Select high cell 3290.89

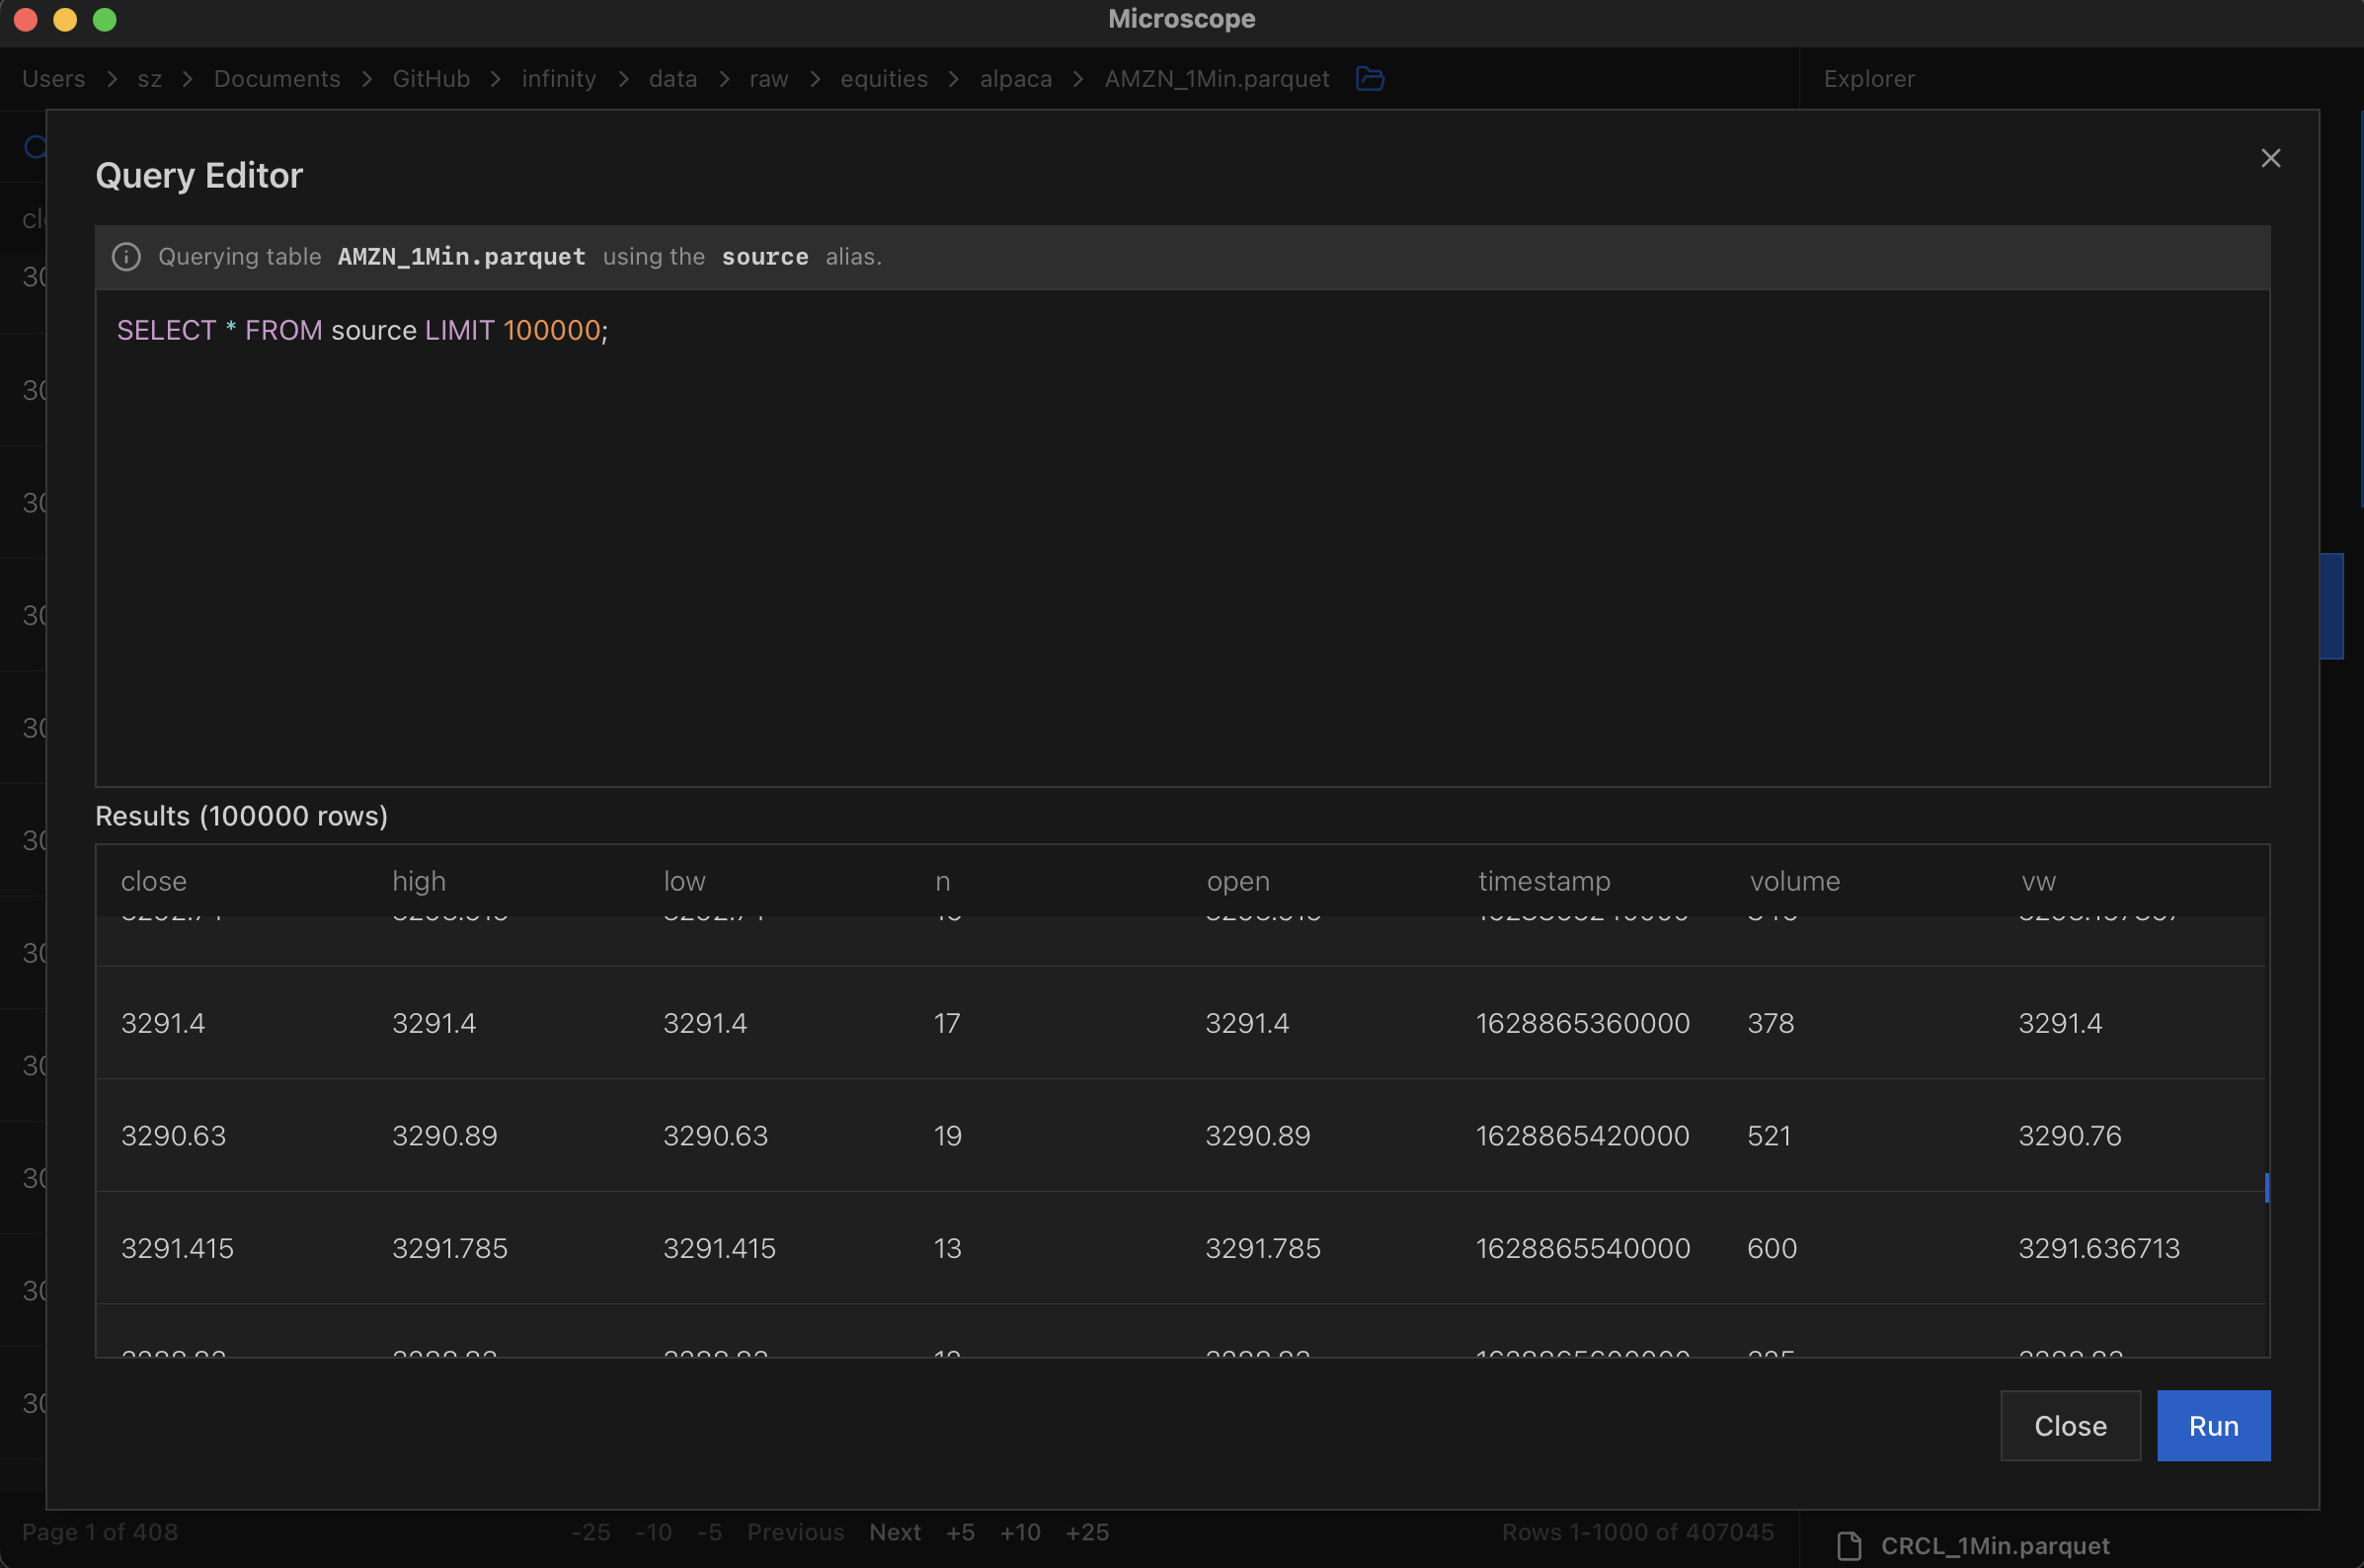(444, 1136)
